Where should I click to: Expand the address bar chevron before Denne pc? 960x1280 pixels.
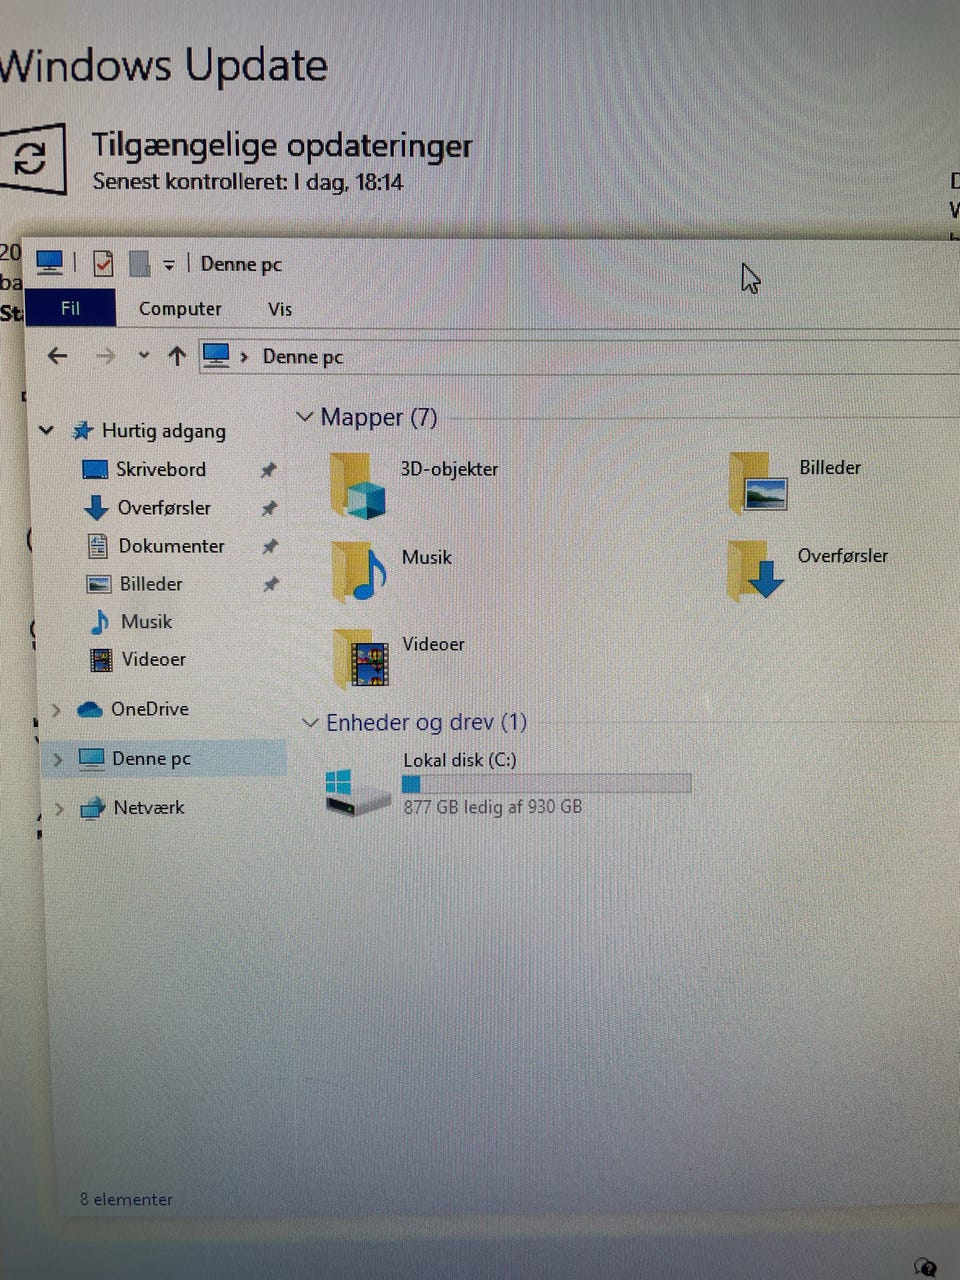coord(244,357)
